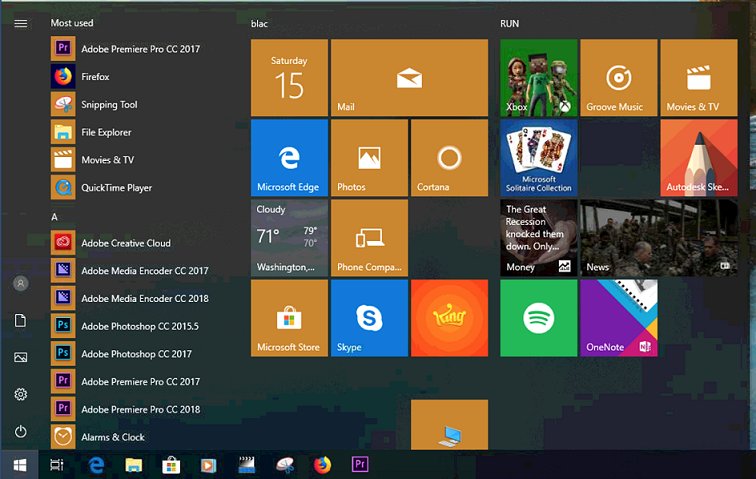
Task: Click the Windows Start button
Action: (x=20, y=464)
